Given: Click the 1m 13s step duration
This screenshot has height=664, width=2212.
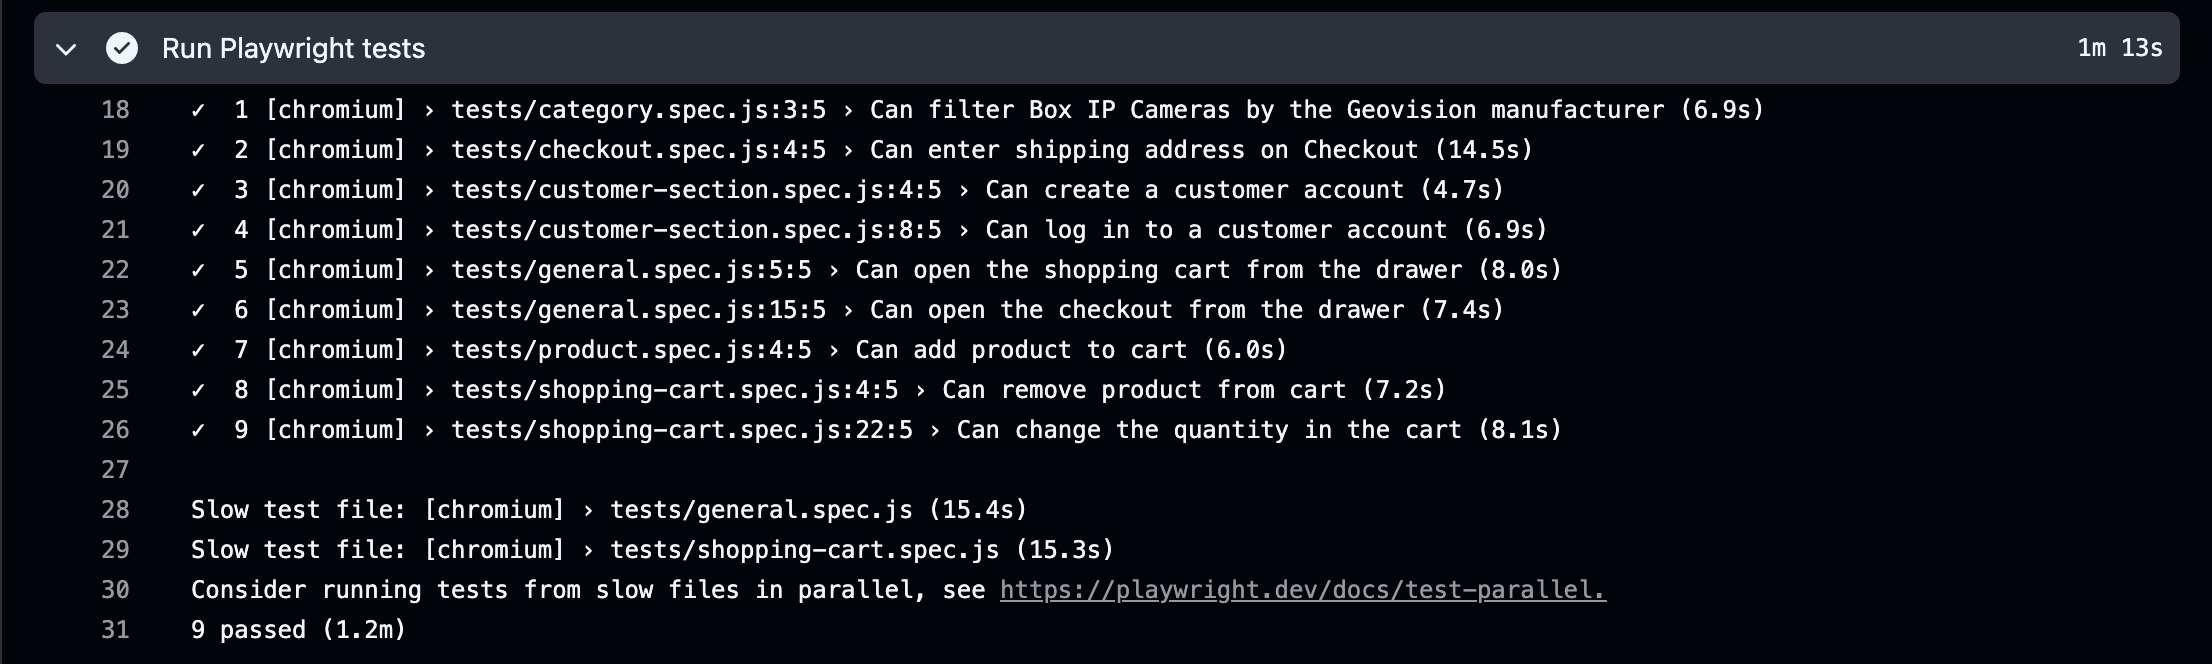Looking at the screenshot, I should coord(2120,48).
